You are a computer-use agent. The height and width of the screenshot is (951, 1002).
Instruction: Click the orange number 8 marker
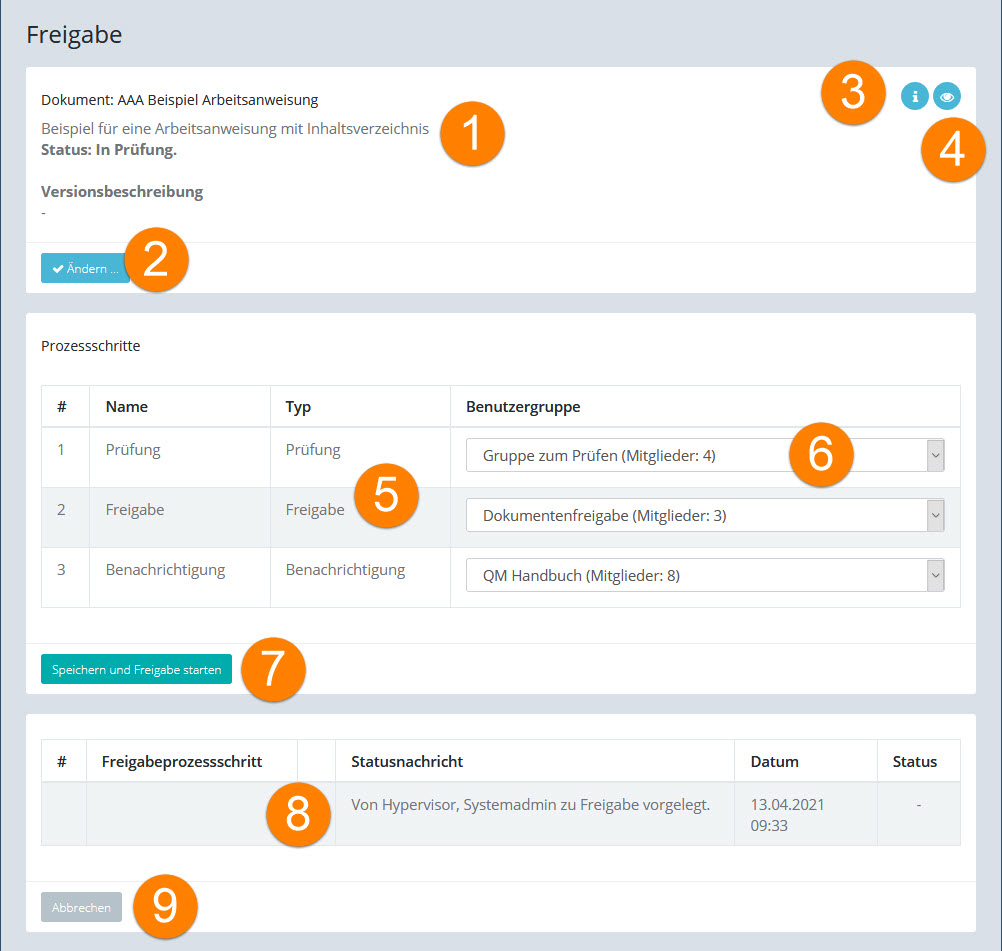[x=298, y=814]
